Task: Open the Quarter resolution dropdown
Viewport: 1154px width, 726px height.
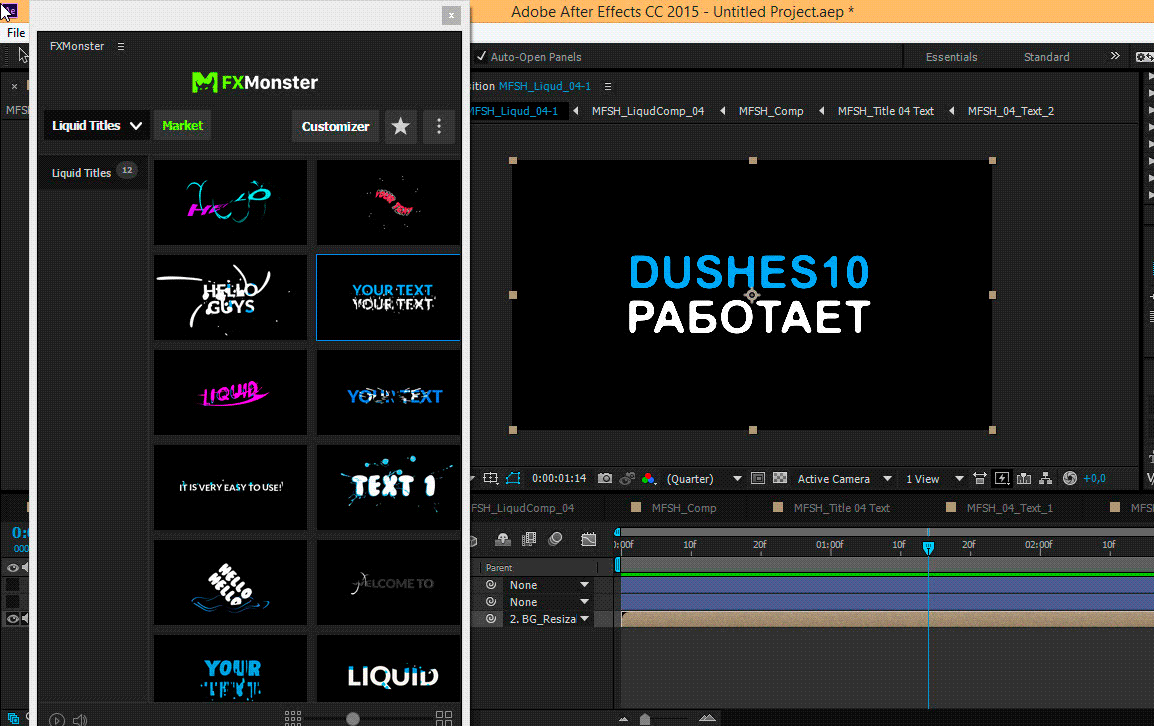Action: pos(704,479)
